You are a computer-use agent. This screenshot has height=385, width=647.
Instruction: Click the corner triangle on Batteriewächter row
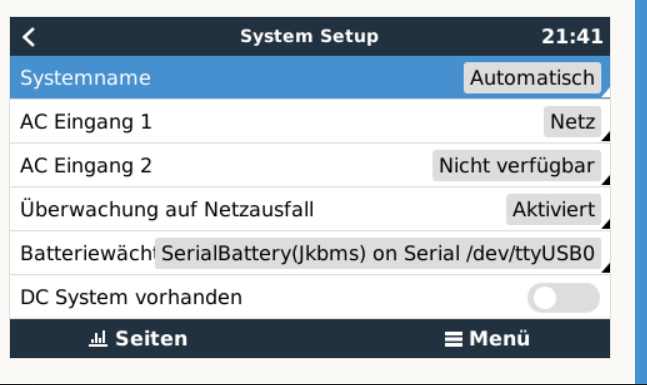606,268
